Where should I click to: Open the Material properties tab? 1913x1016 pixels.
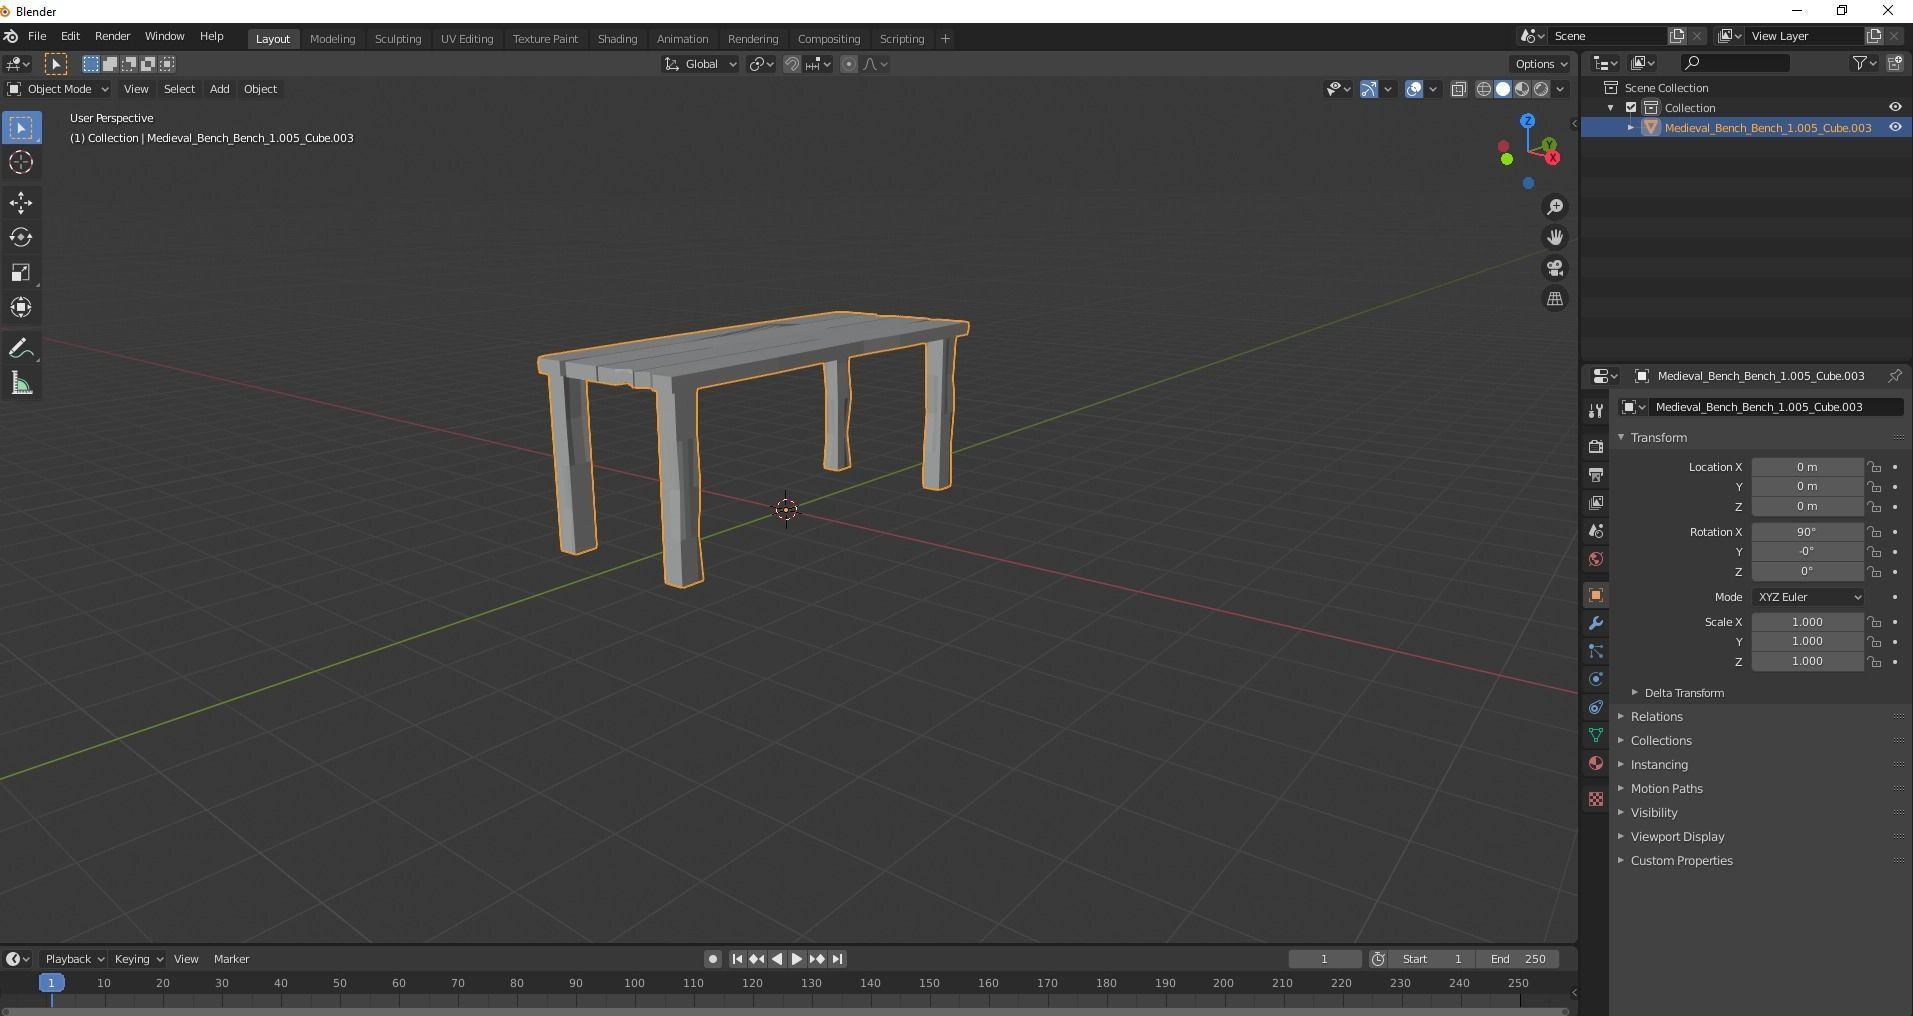(x=1596, y=763)
